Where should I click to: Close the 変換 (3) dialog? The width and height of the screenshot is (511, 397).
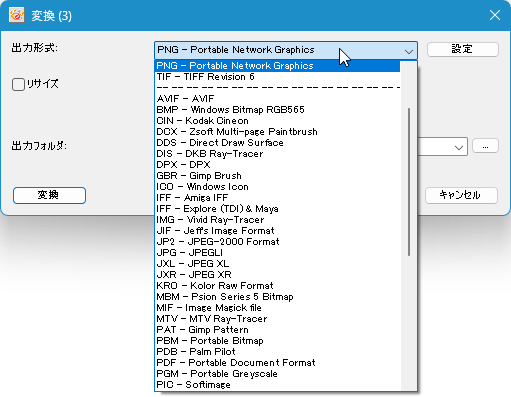tap(495, 15)
